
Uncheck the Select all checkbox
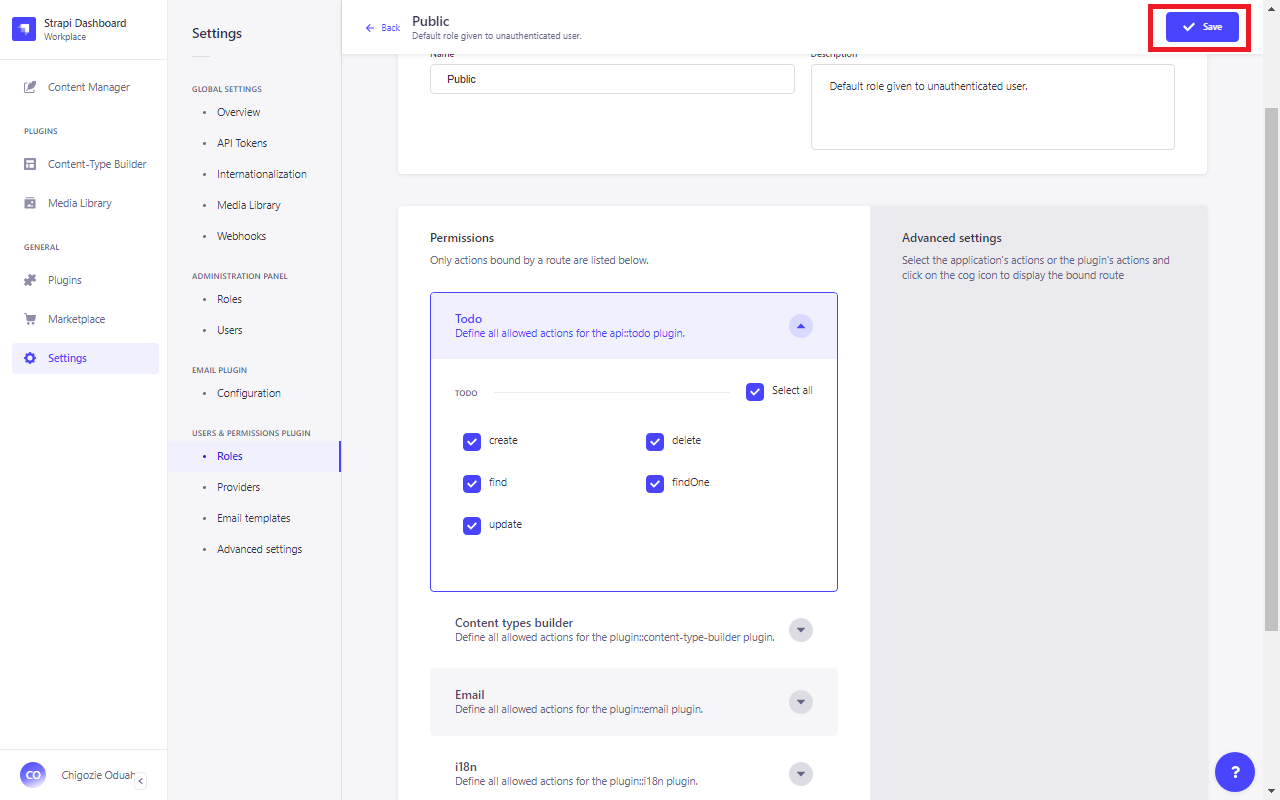point(755,392)
